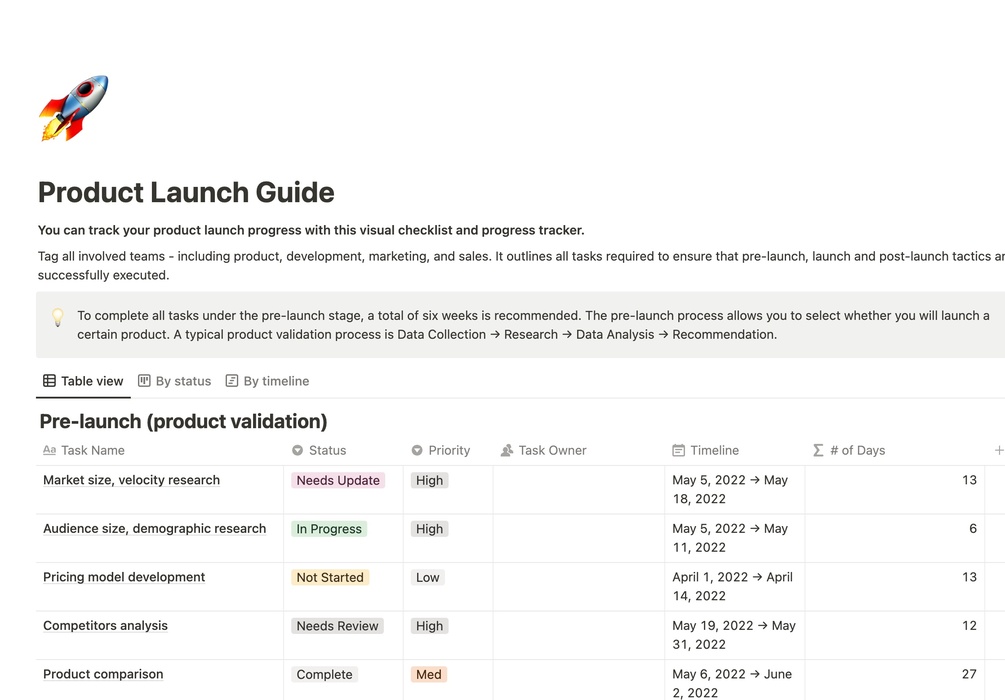Click the Pre-launch (product validation) database title
1005x700 pixels.
click(183, 421)
